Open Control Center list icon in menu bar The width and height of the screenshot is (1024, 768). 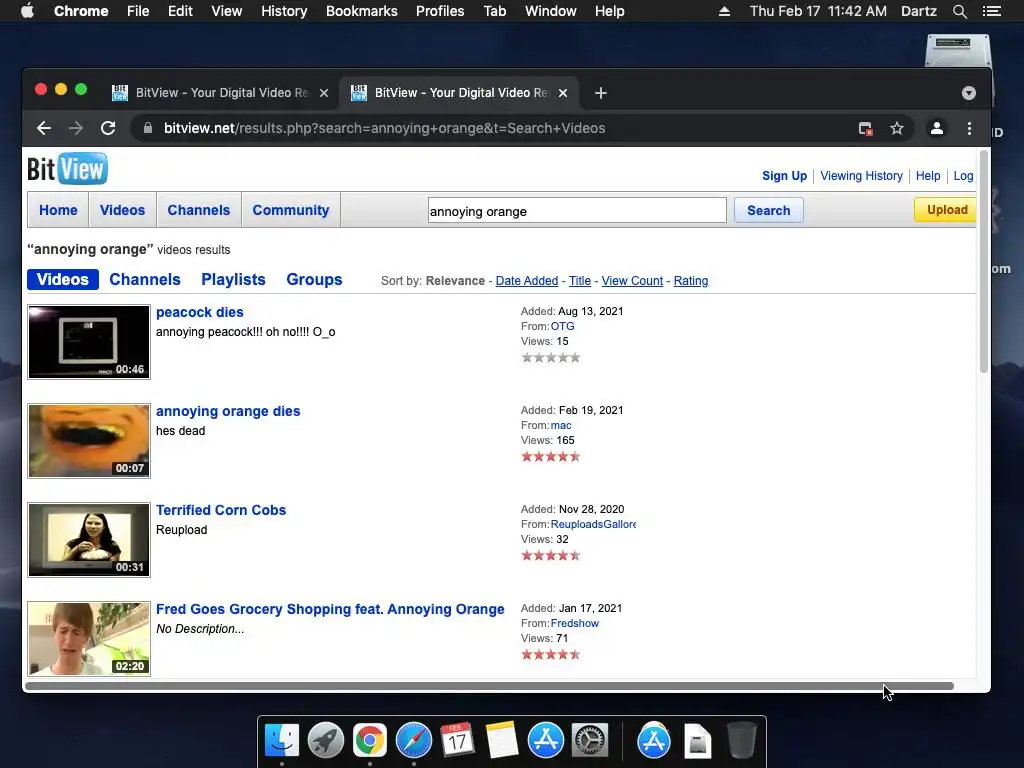(991, 11)
